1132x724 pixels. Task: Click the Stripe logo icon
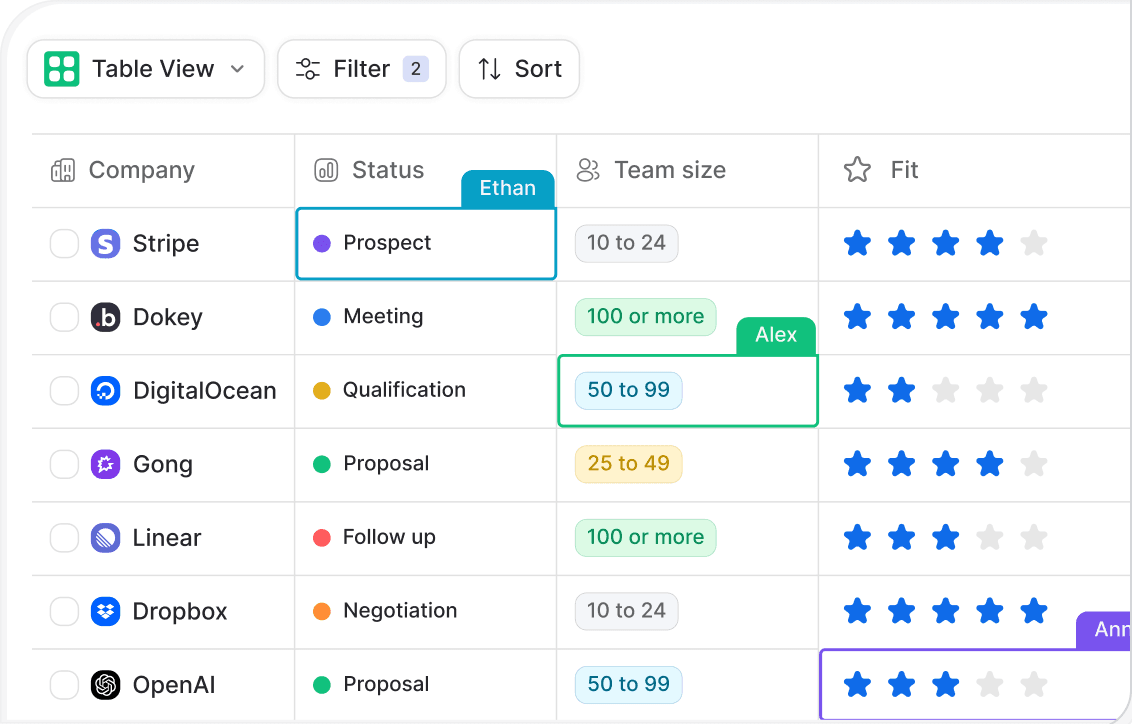coord(105,243)
